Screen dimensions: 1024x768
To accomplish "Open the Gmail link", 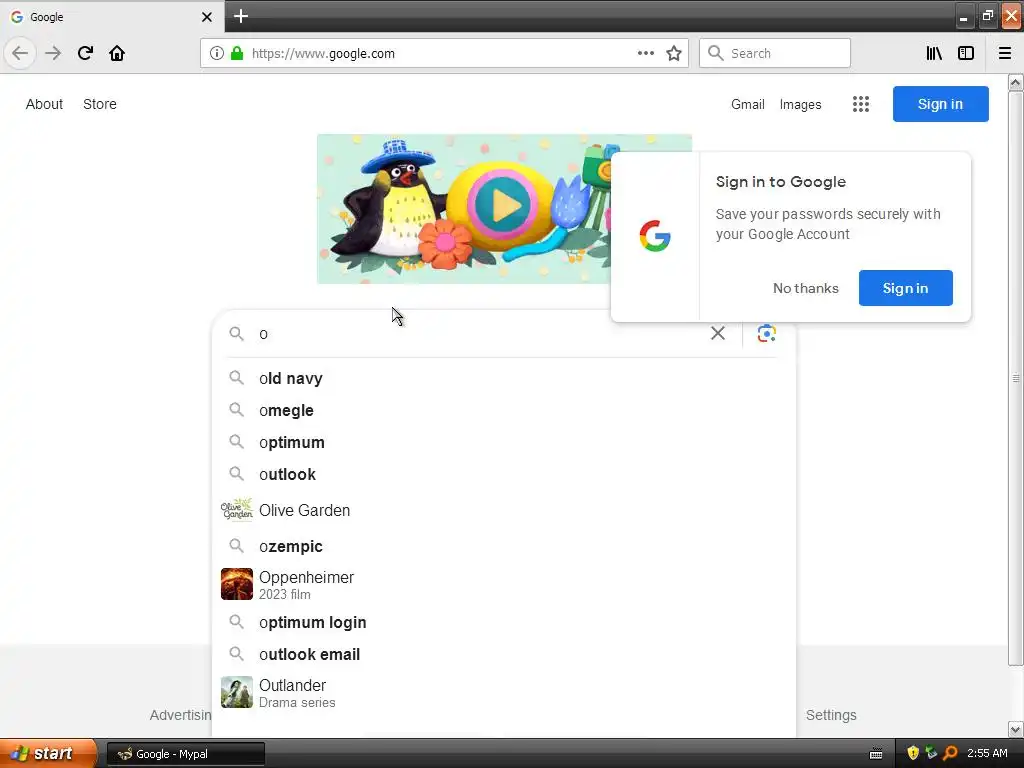I will click(x=748, y=104).
